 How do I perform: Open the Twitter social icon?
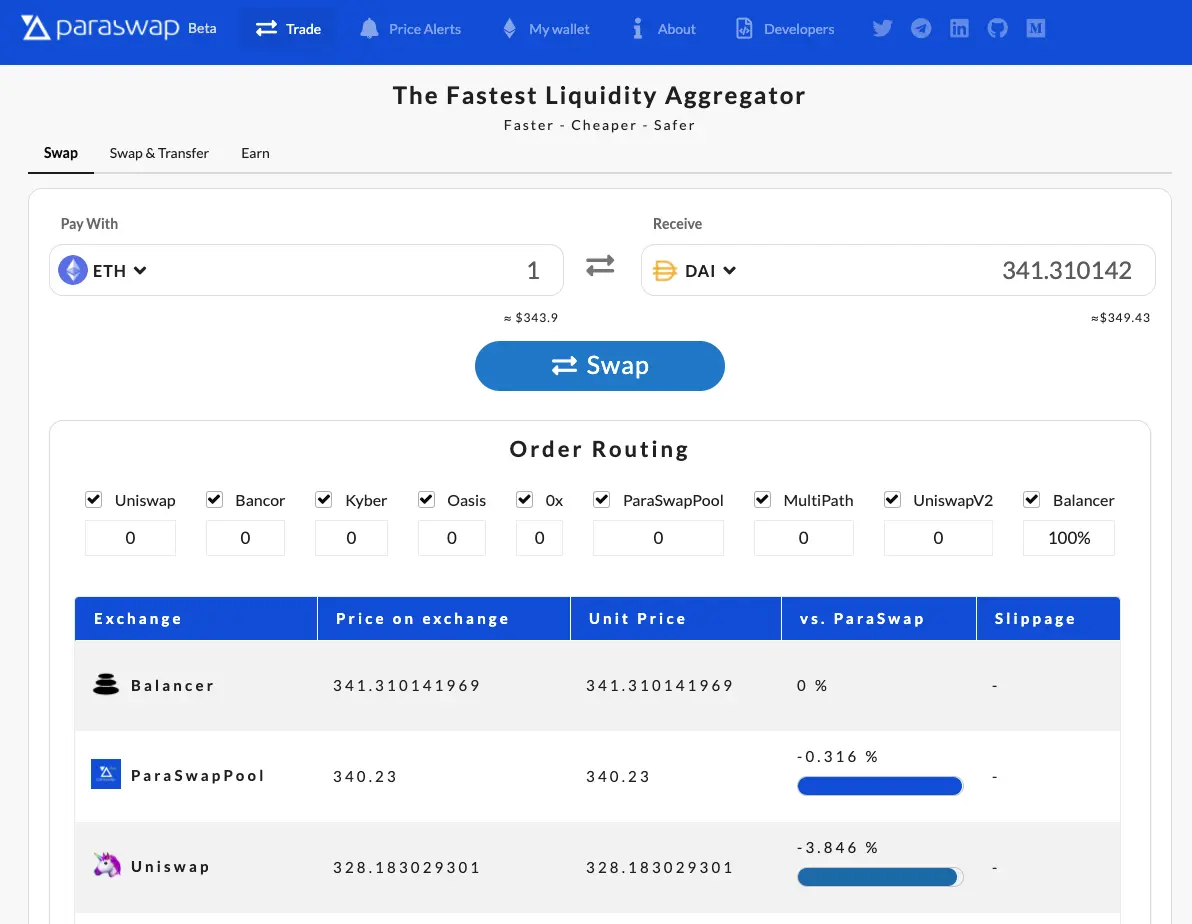click(x=882, y=29)
